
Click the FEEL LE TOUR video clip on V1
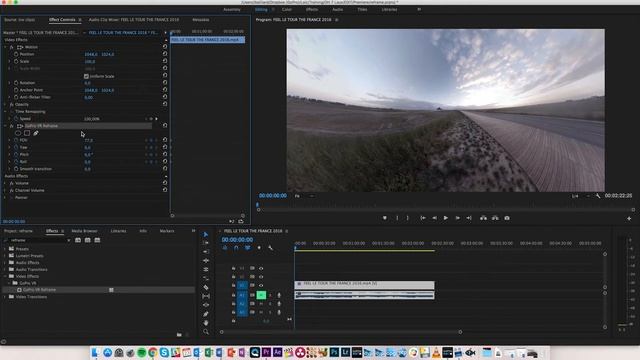coord(364,285)
